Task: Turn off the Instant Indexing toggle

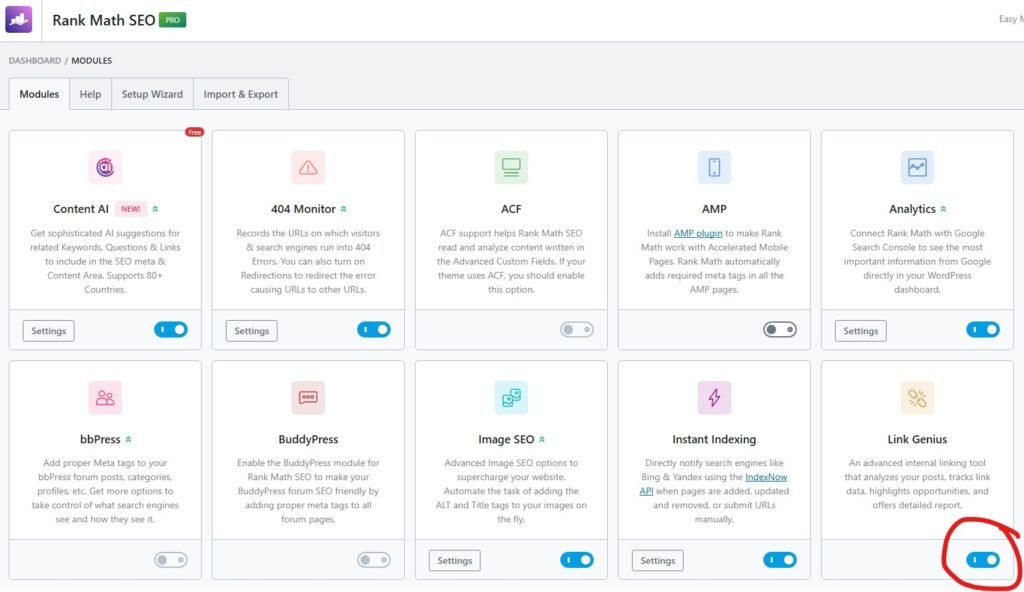Action: (x=780, y=560)
